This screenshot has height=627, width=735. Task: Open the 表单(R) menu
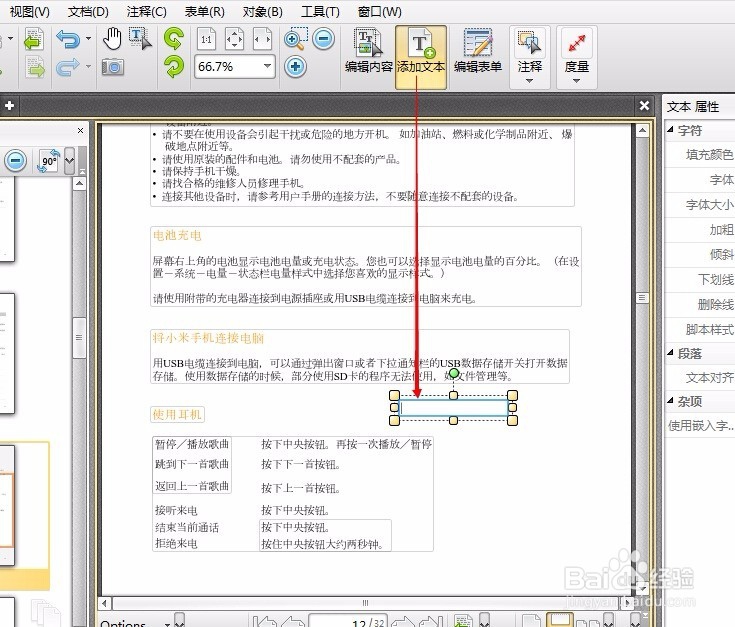point(204,12)
